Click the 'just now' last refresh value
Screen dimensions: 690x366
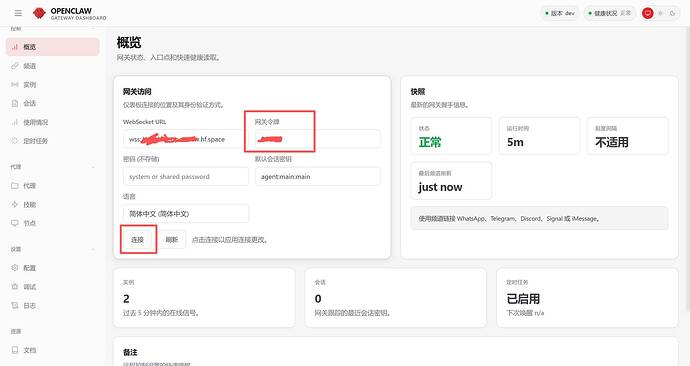click(x=440, y=187)
